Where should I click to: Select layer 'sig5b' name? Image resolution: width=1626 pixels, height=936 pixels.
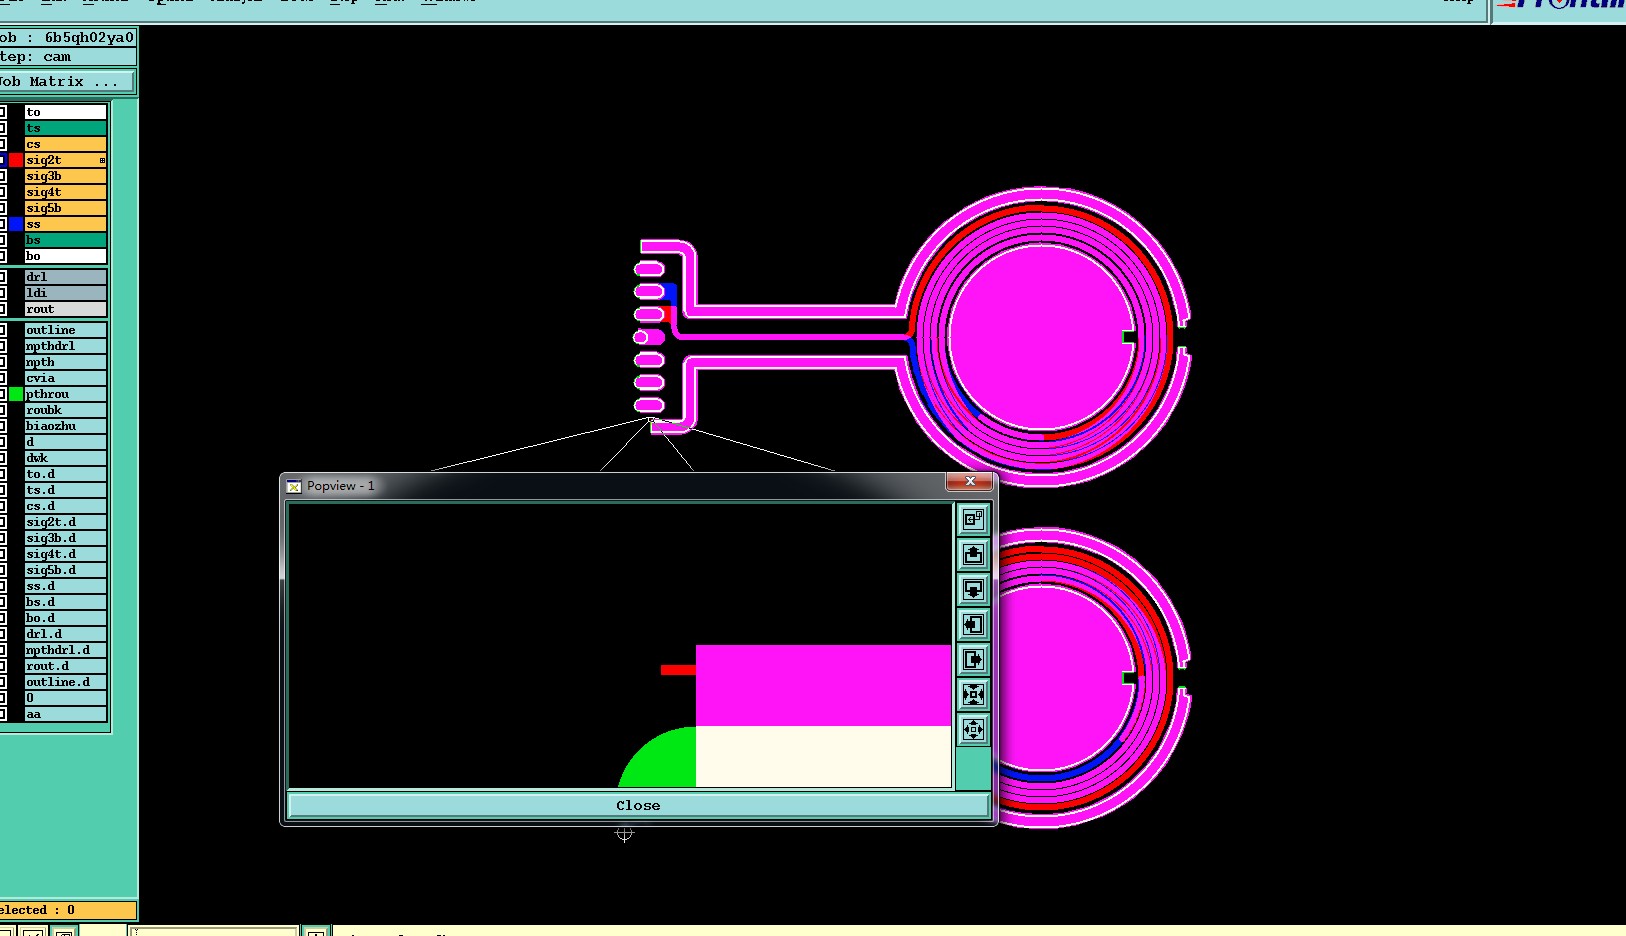pyautogui.click(x=65, y=208)
